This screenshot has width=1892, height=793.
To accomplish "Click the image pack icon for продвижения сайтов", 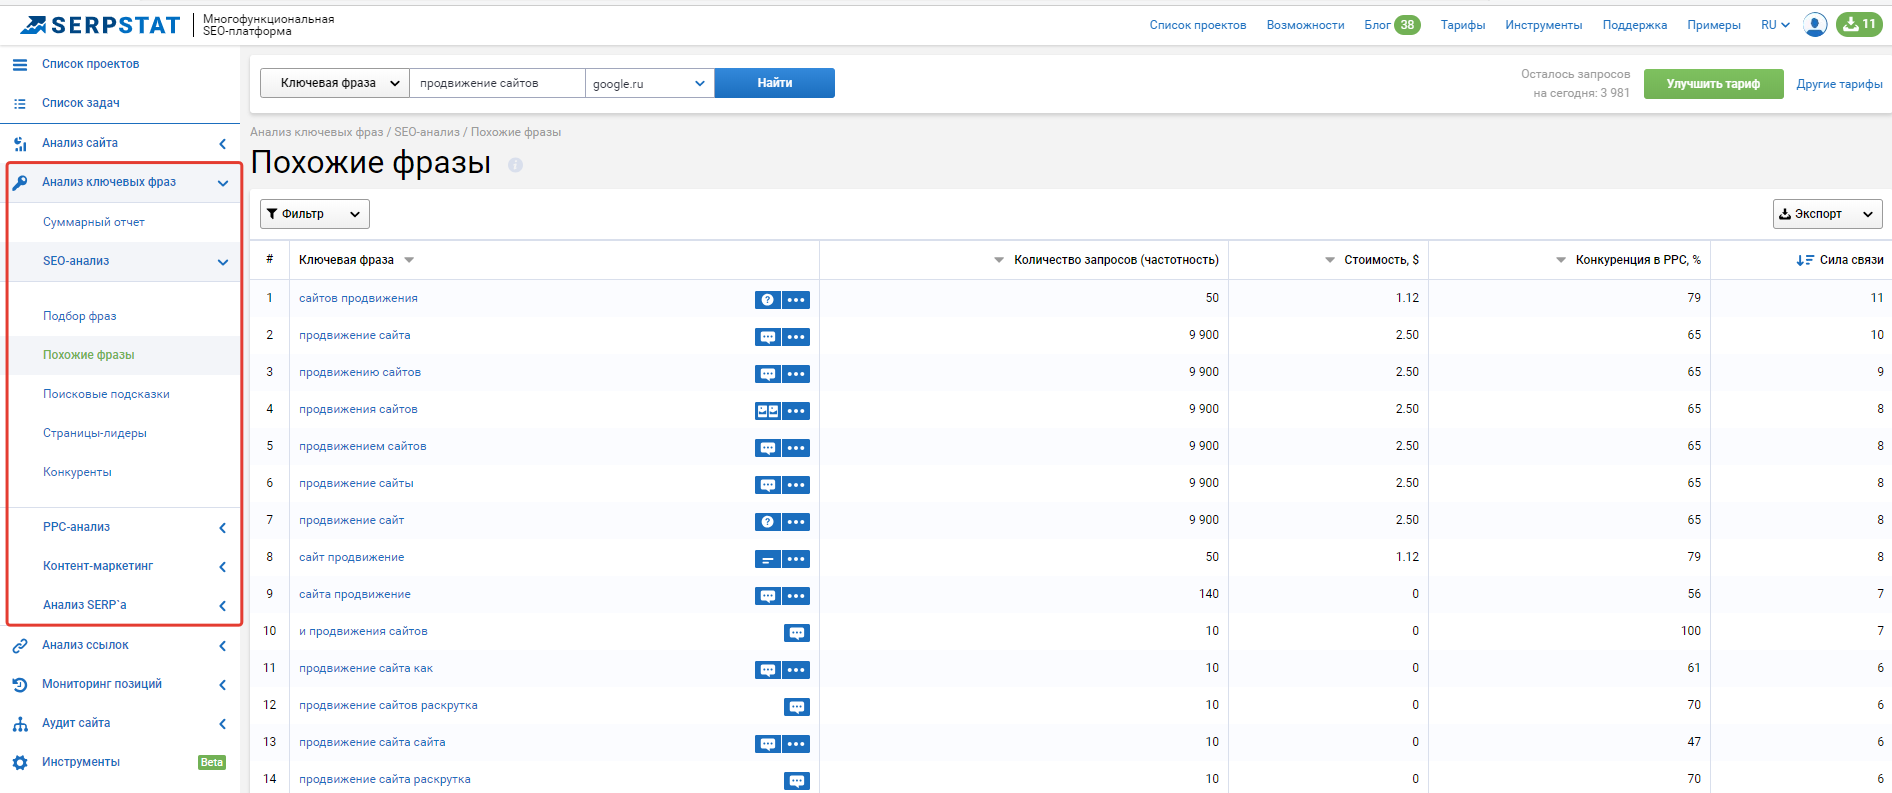I will coord(767,411).
